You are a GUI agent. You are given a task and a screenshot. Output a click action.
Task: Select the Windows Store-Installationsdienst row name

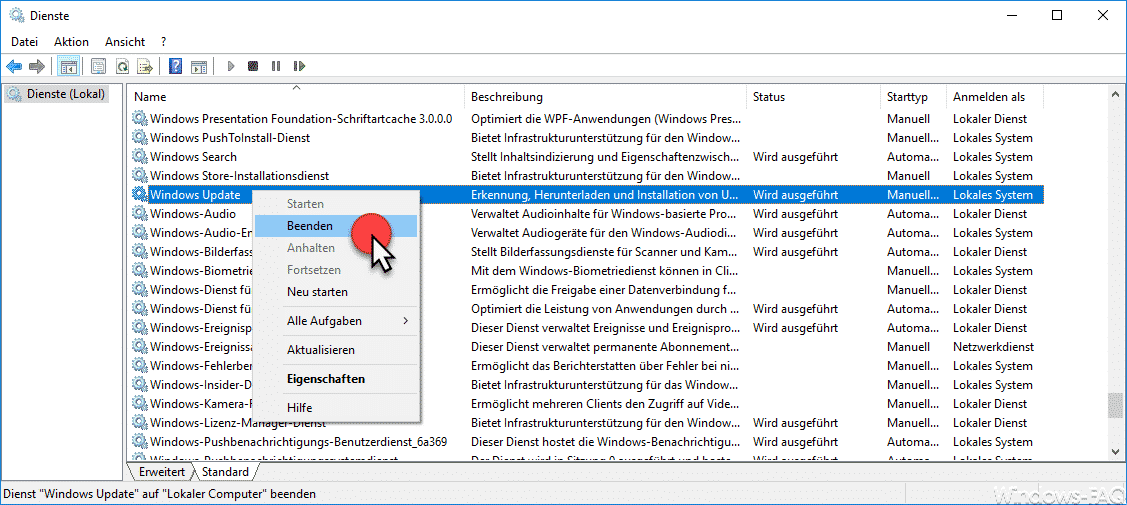[x=239, y=175]
